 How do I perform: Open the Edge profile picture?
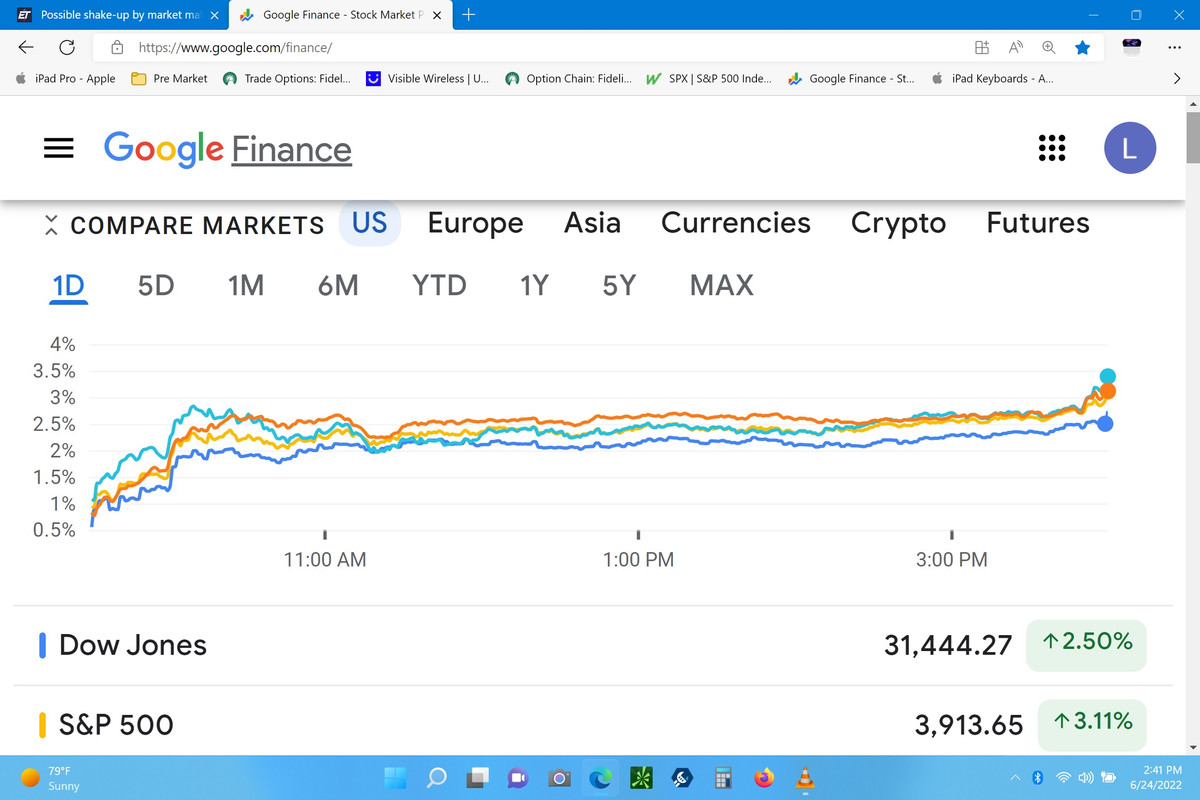[1132, 47]
